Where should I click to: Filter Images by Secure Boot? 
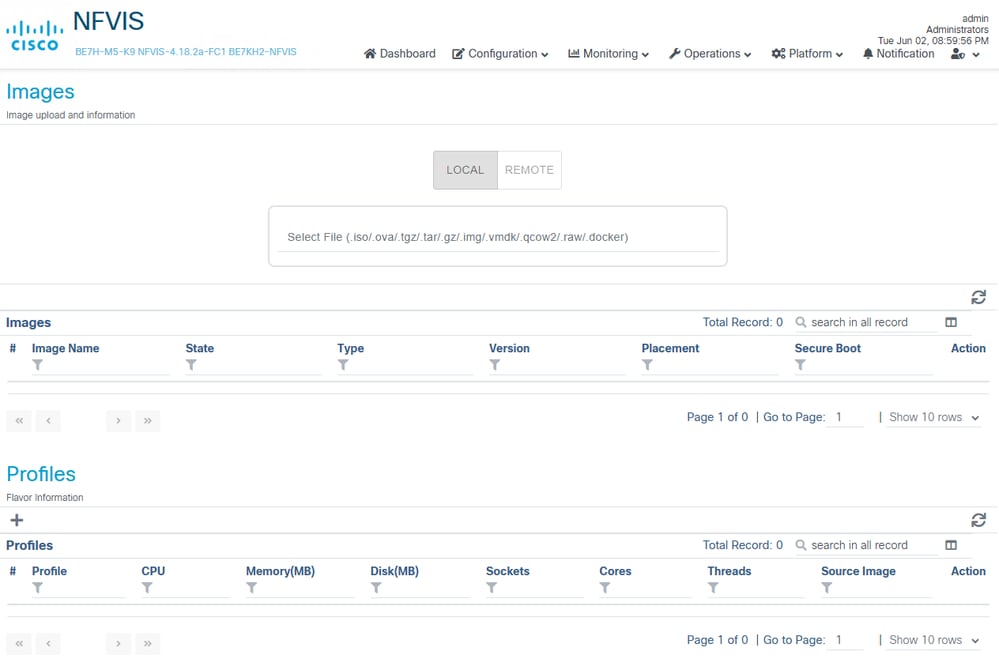863,366
